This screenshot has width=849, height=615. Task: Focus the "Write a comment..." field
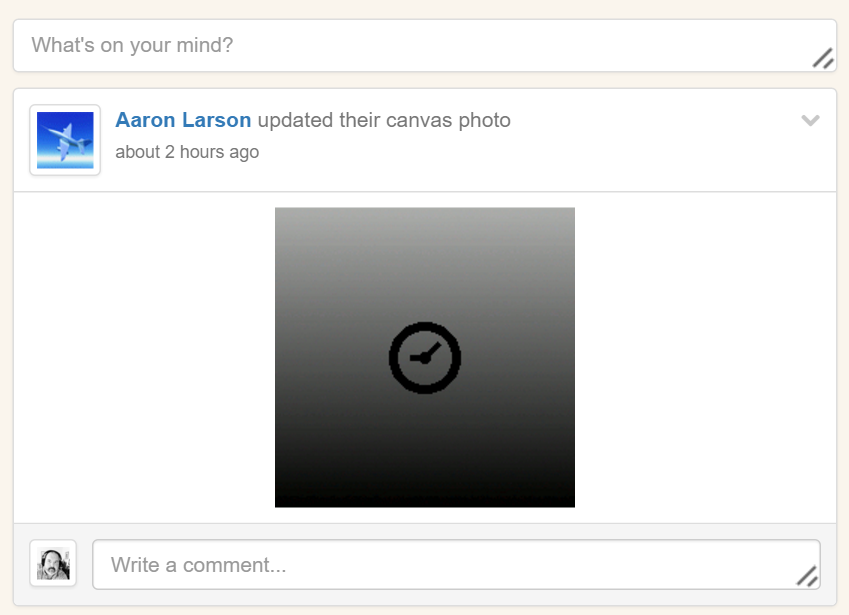[x=456, y=564]
